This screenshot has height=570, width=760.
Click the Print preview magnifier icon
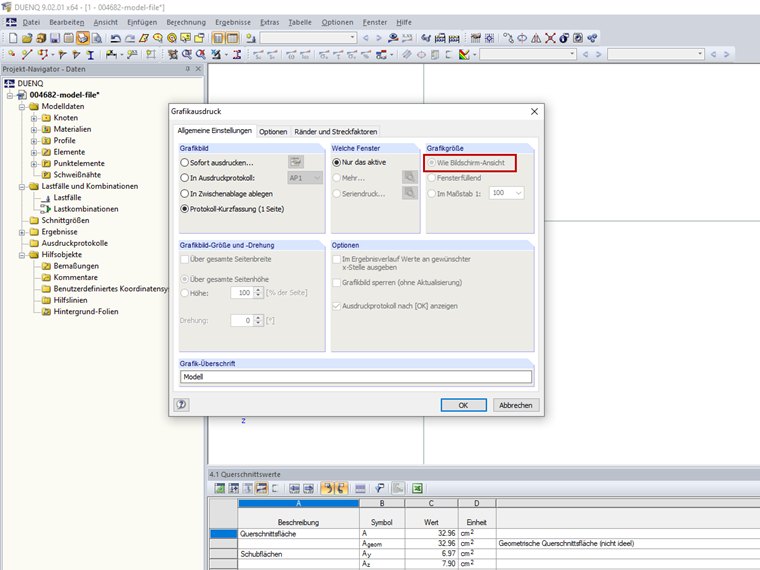point(97,38)
